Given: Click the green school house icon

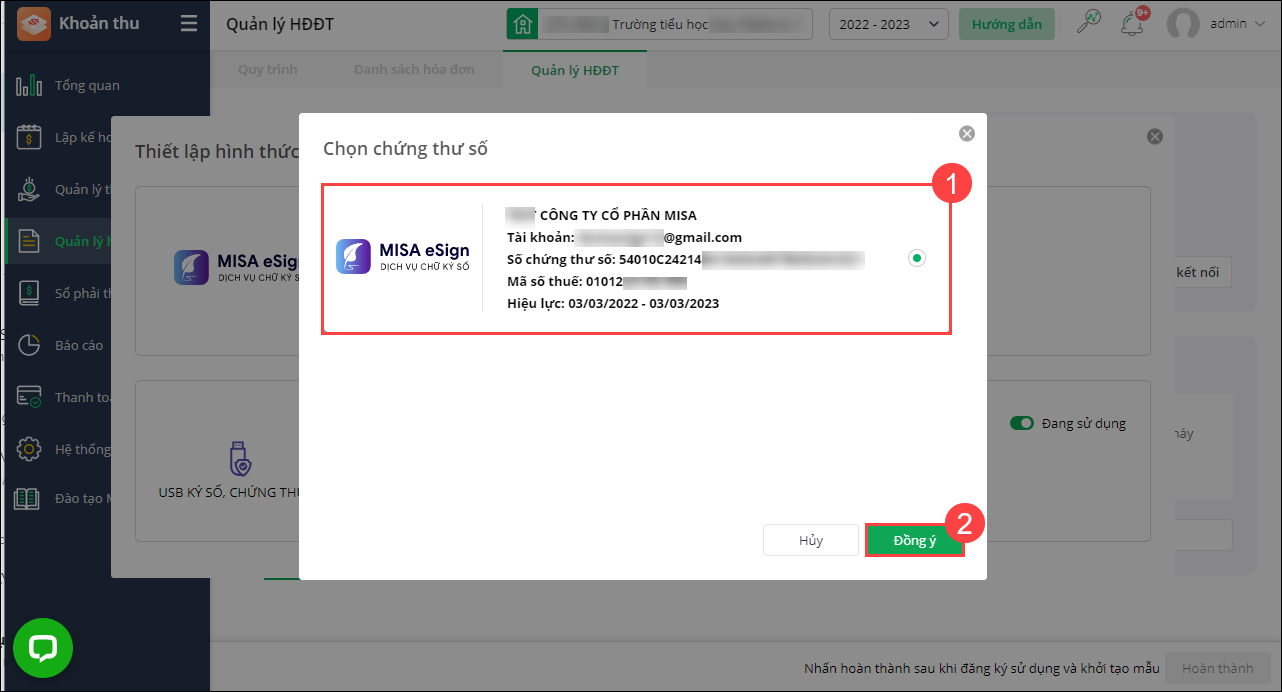Looking at the screenshot, I should click(x=521, y=24).
